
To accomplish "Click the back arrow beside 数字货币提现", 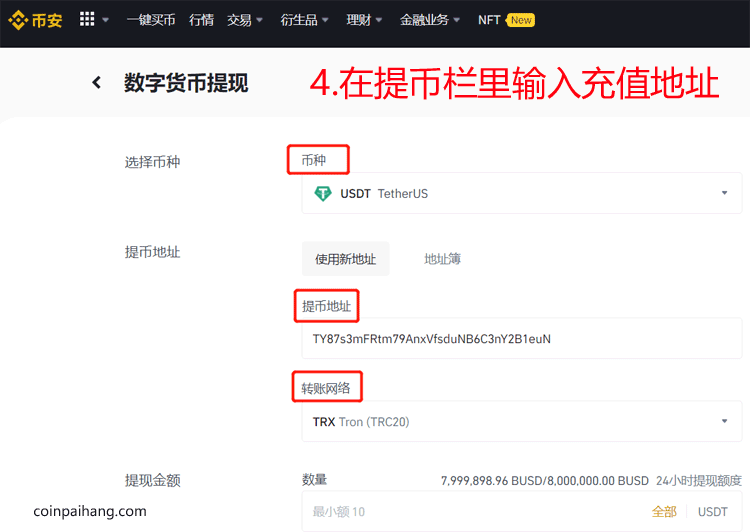I will (97, 83).
